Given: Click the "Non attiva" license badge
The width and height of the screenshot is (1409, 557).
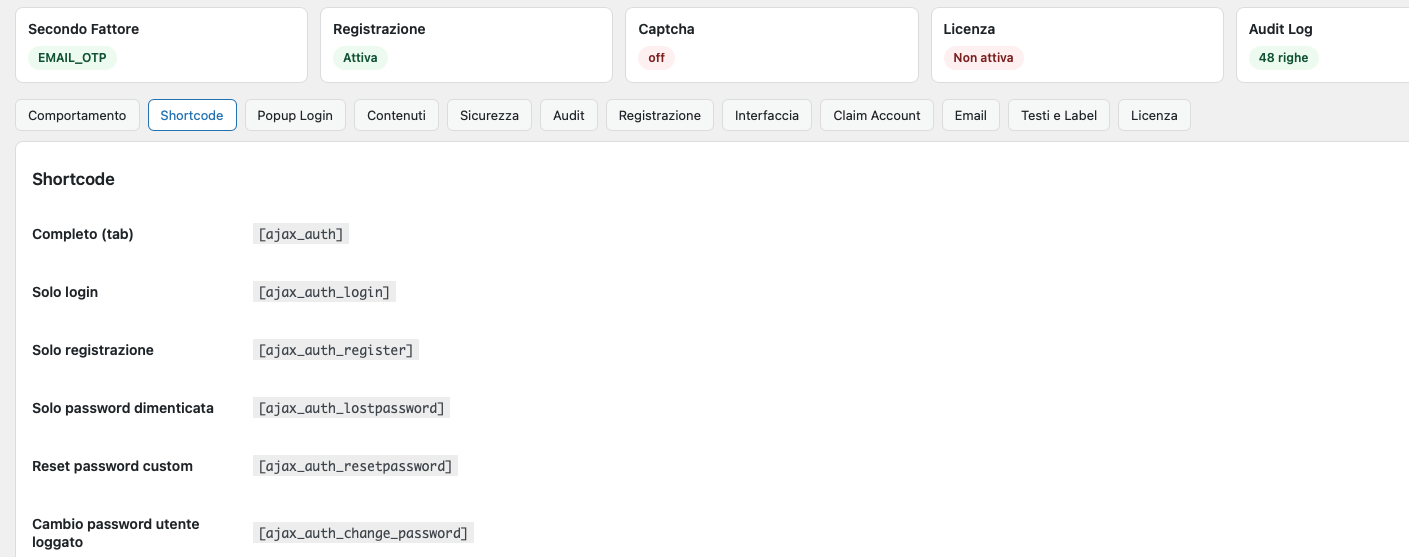Looking at the screenshot, I should (x=983, y=58).
